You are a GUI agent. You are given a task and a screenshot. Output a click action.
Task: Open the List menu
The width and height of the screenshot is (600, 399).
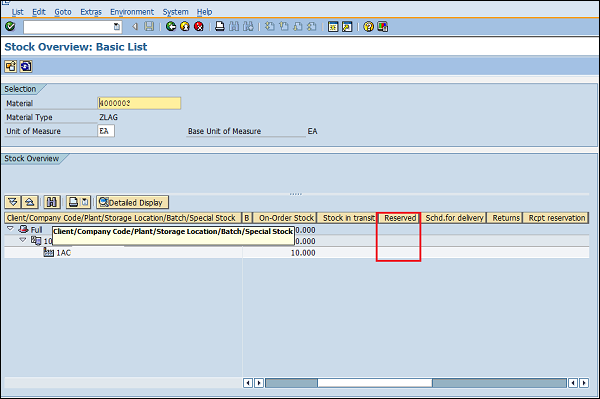[18, 12]
